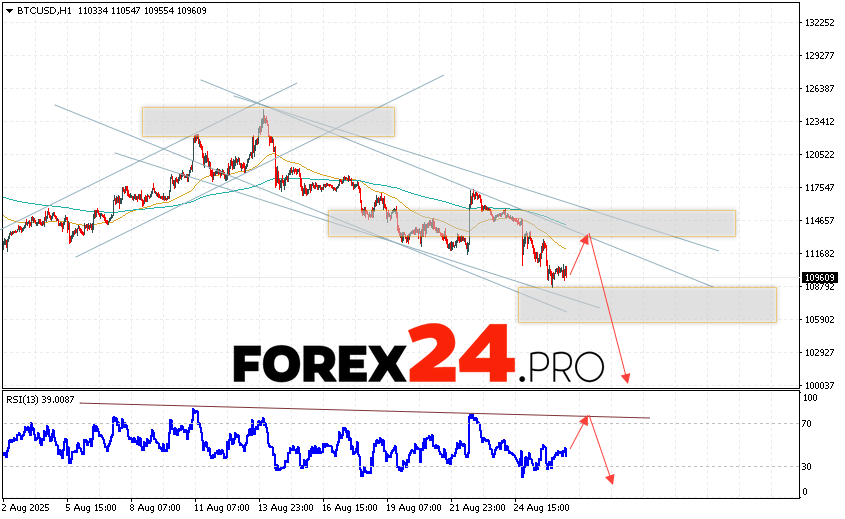The height and width of the screenshot is (519, 845).
Task: Select the 24 Aug 15:00 time label
Action: [x=542, y=507]
